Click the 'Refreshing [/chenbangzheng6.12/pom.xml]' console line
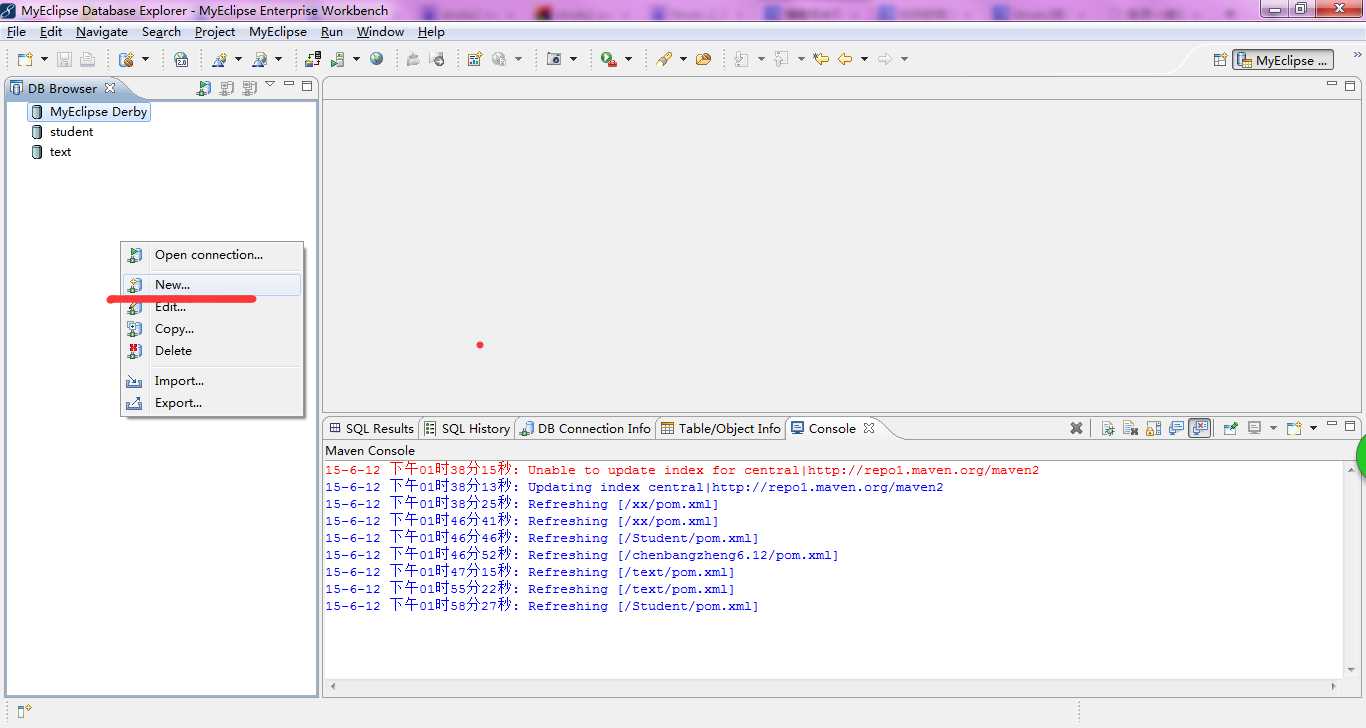Image resolution: width=1366 pixels, height=728 pixels. pos(582,555)
